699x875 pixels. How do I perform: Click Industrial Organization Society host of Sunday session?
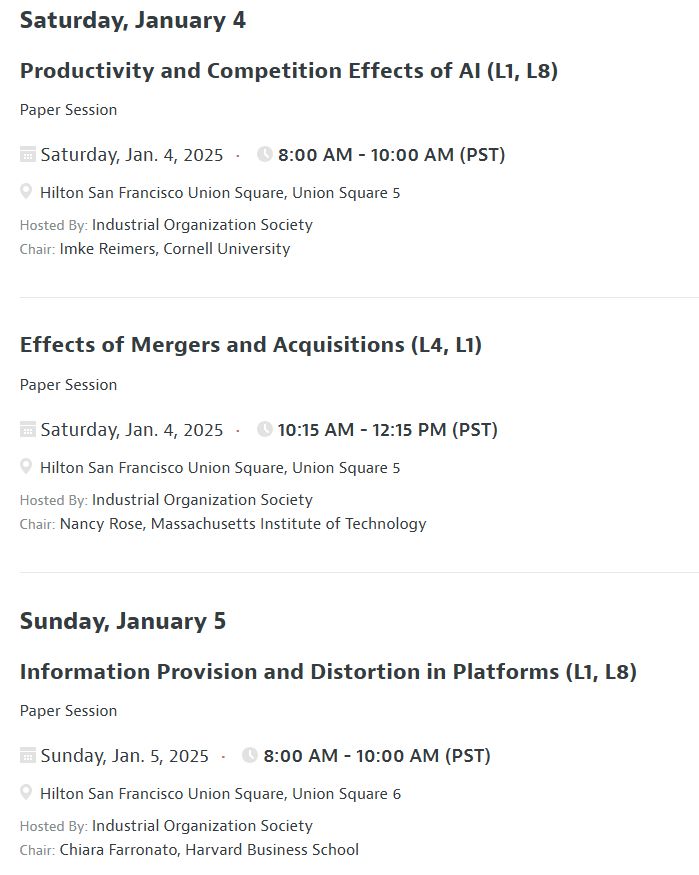pyautogui.click(x=202, y=826)
